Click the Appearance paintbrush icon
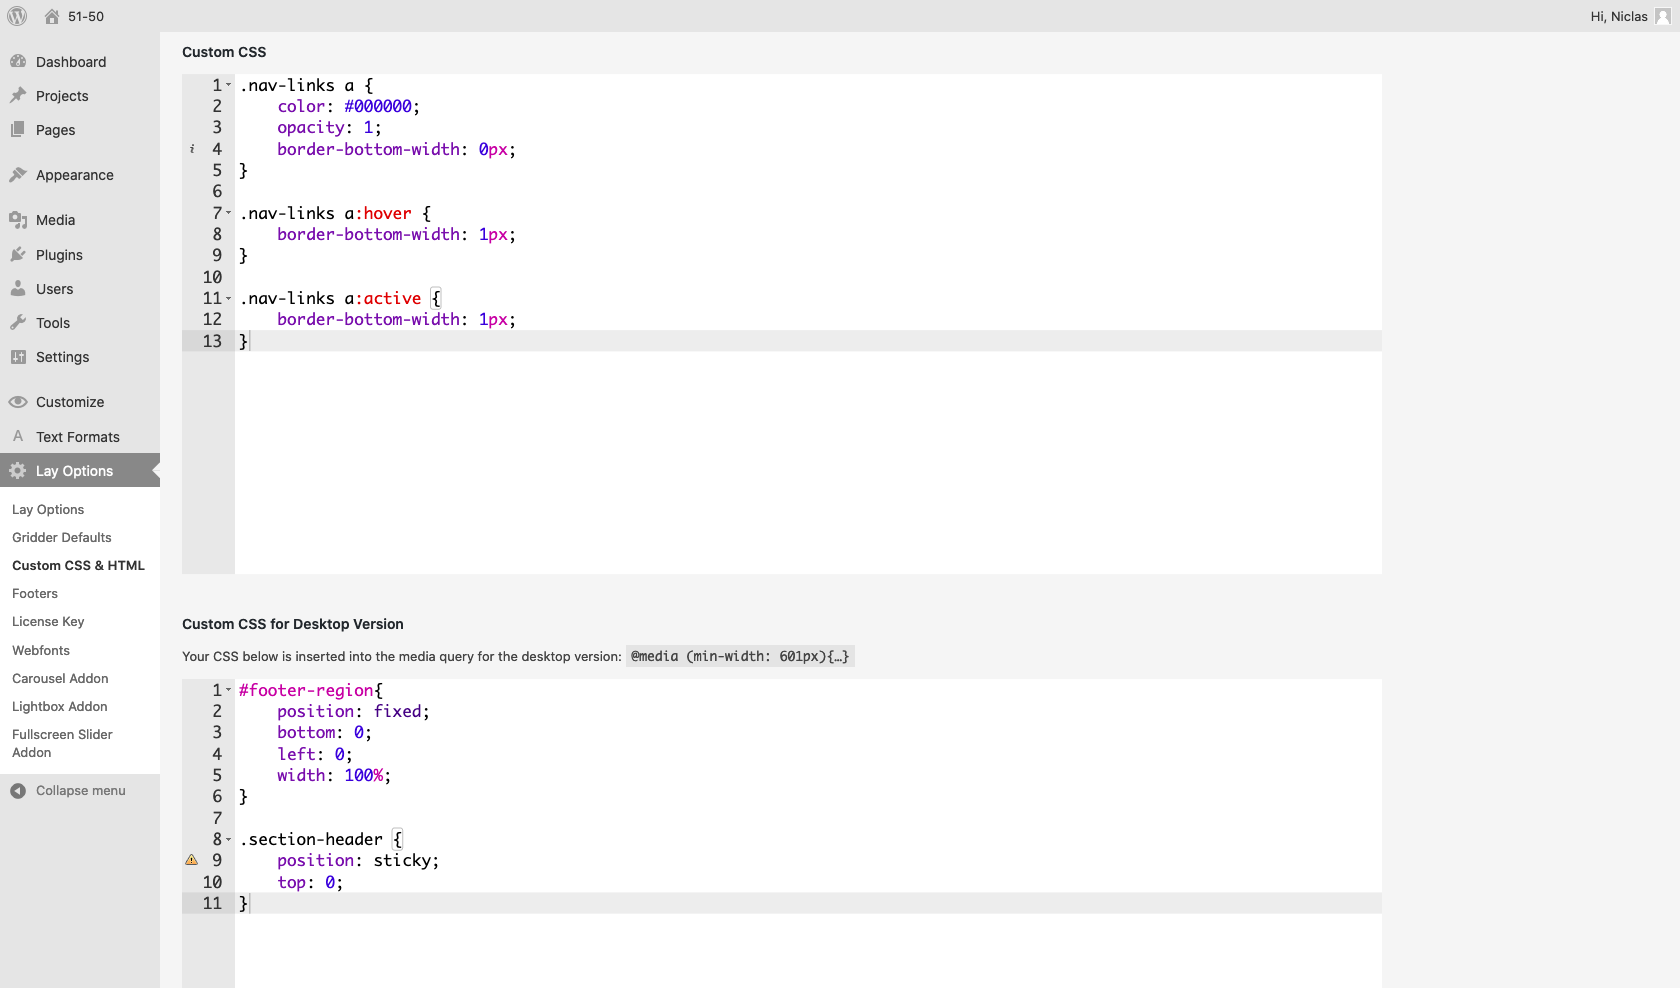Viewport: 1680px width, 988px height. point(17,174)
